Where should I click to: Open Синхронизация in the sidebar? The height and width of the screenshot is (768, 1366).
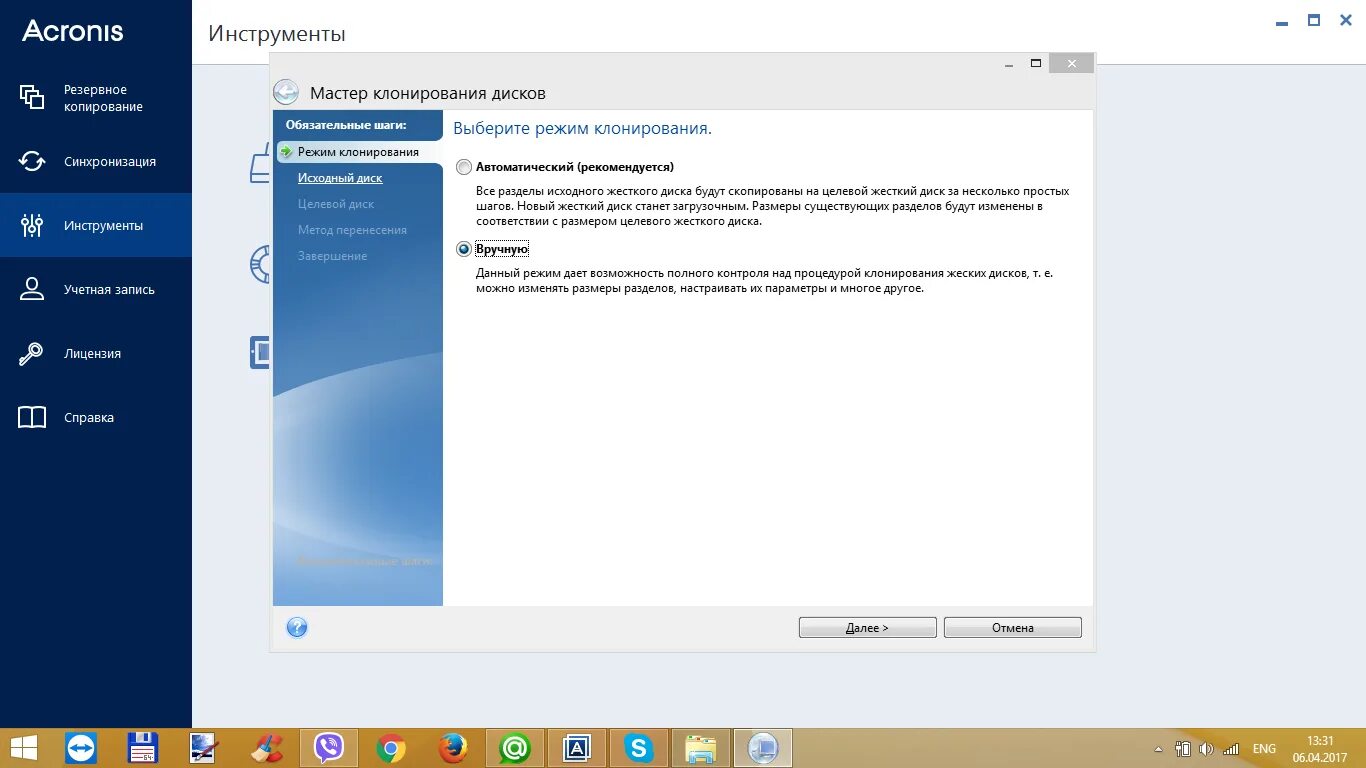pos(96,161)
